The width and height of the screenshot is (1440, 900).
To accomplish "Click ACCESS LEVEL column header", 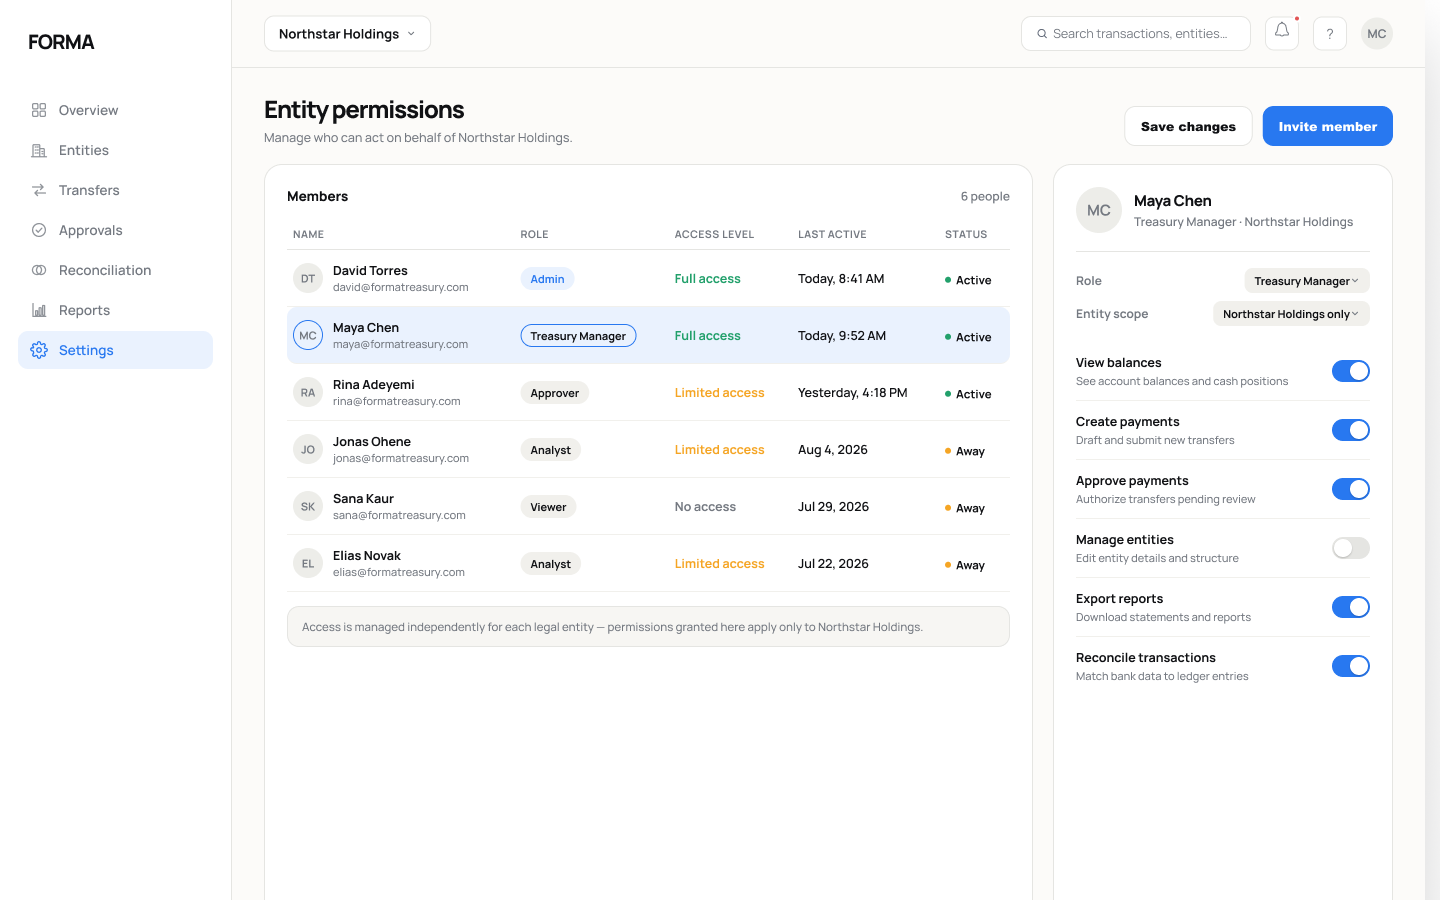I will (x=714, y=234).
